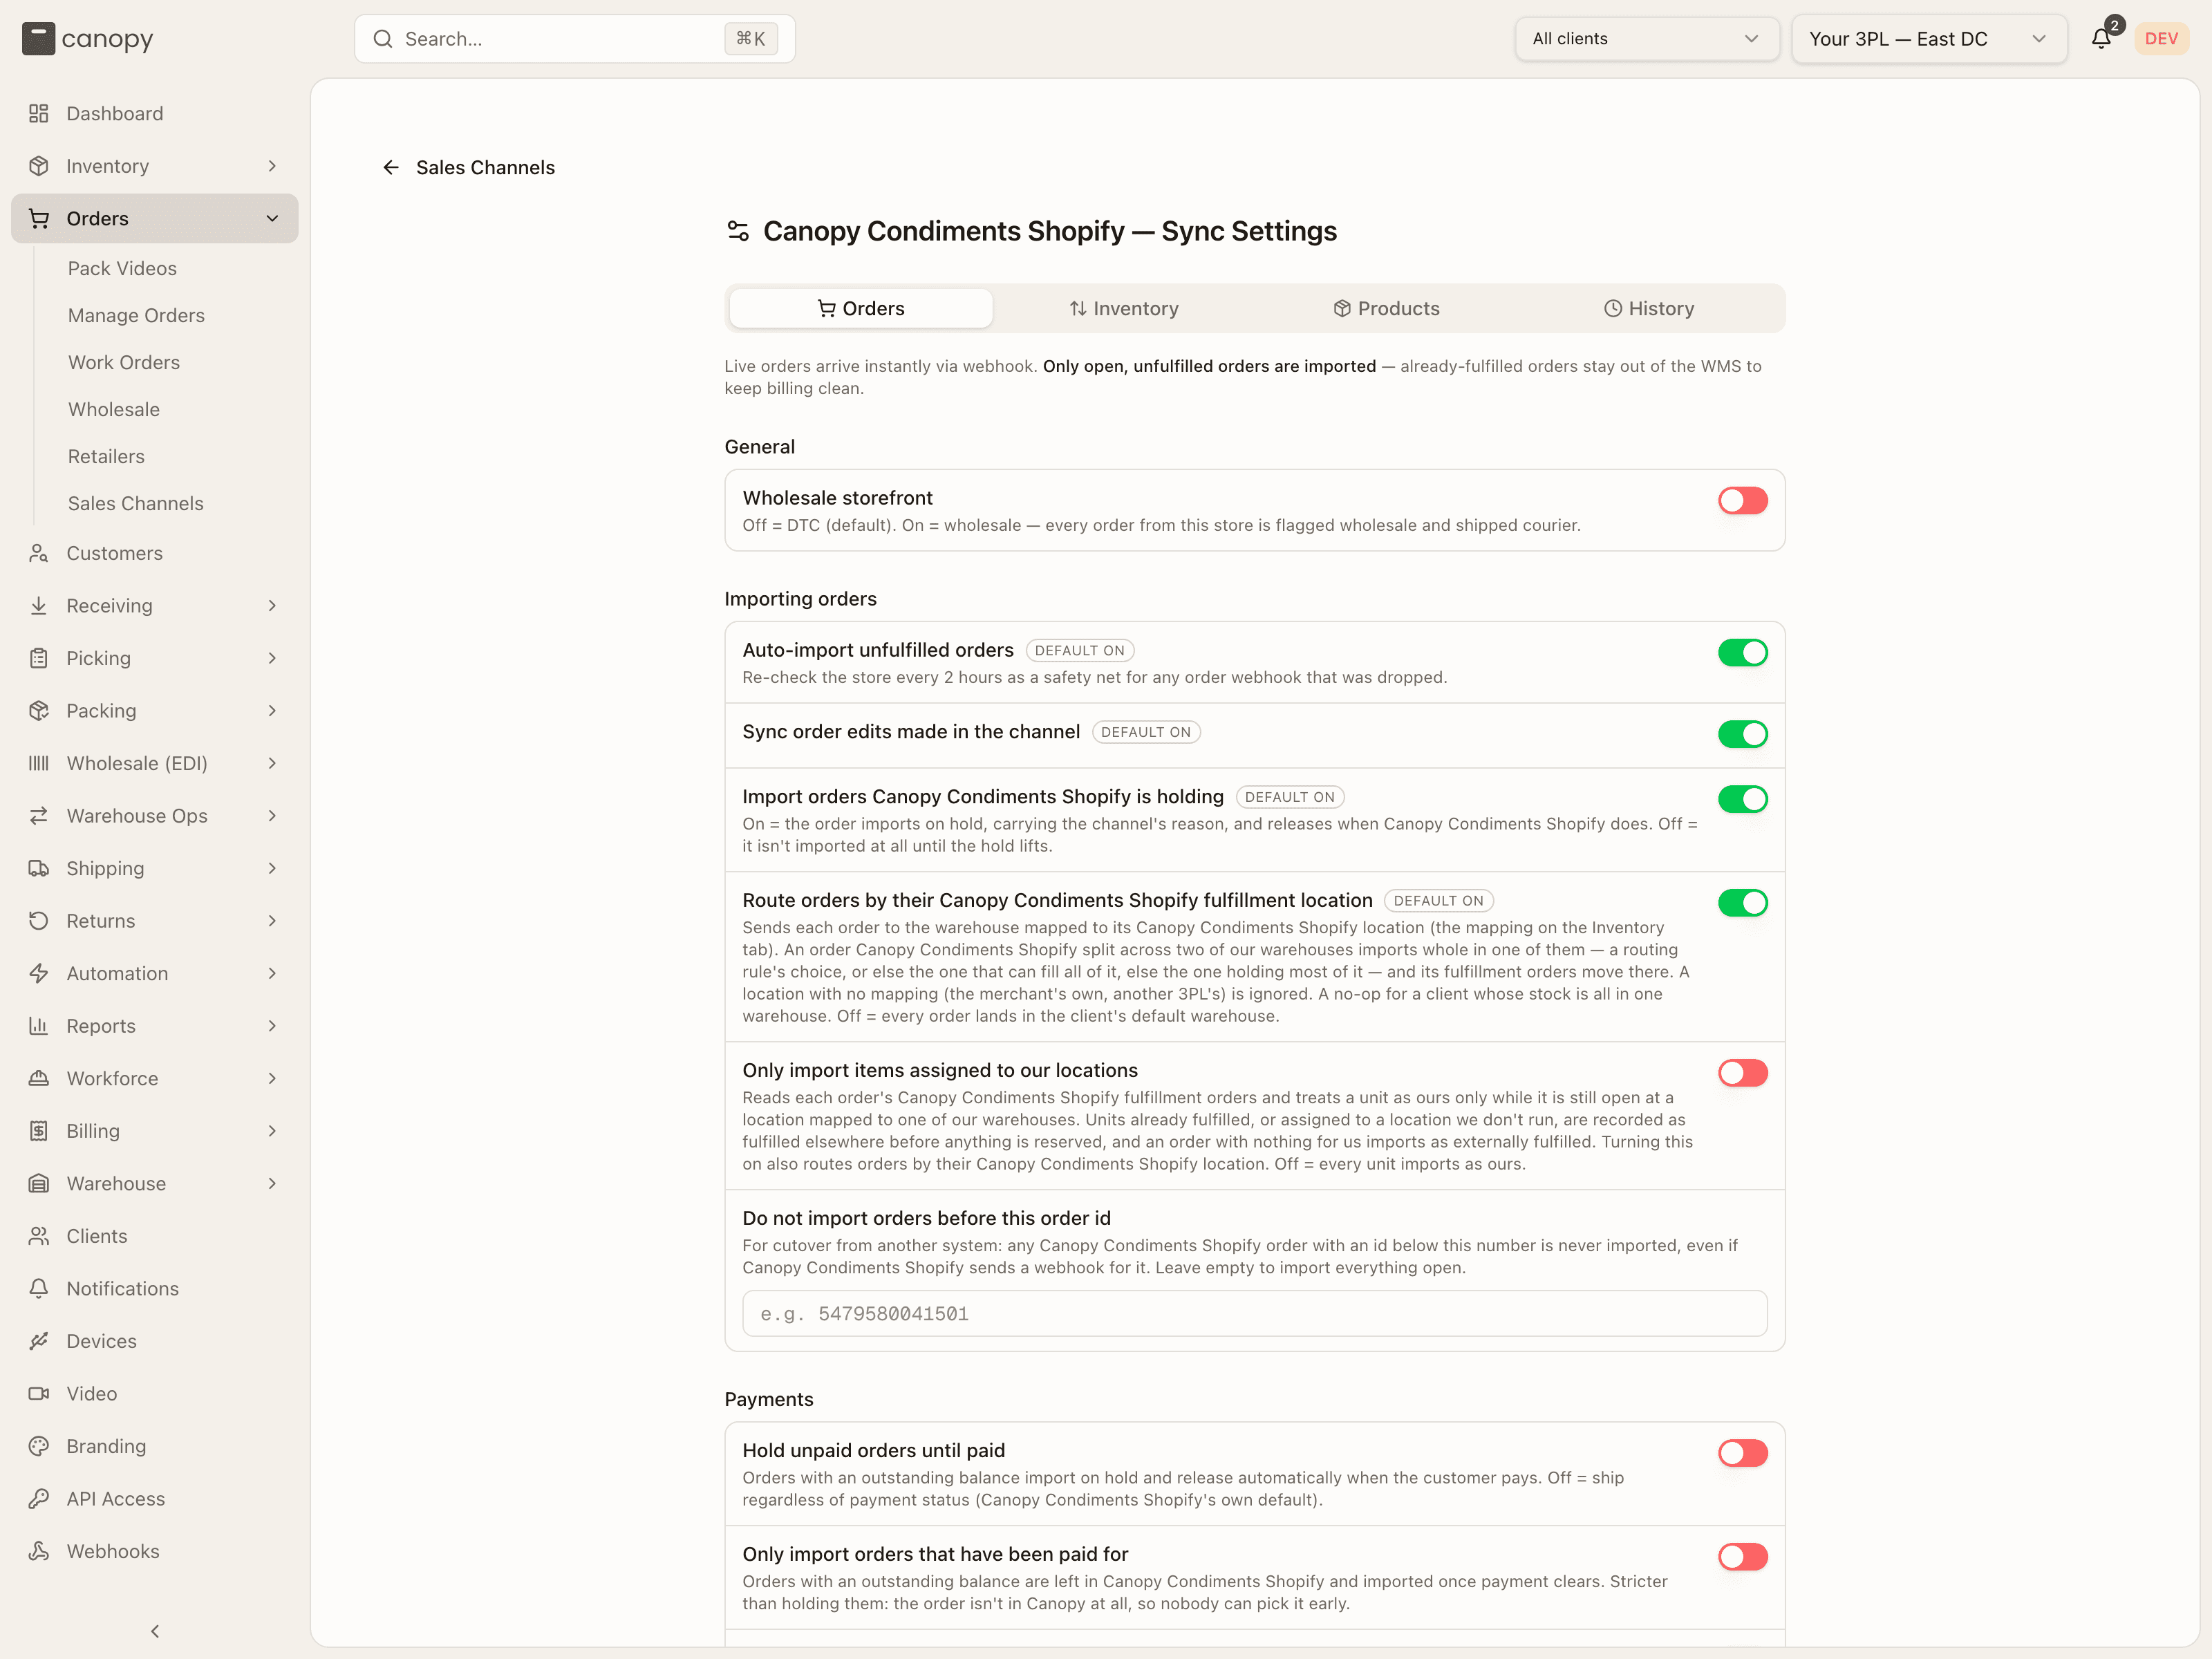Click the Automation lightning bolt icon
Screen dimensions: 2212x1659
pyautogui.click(x=39, y=973)
